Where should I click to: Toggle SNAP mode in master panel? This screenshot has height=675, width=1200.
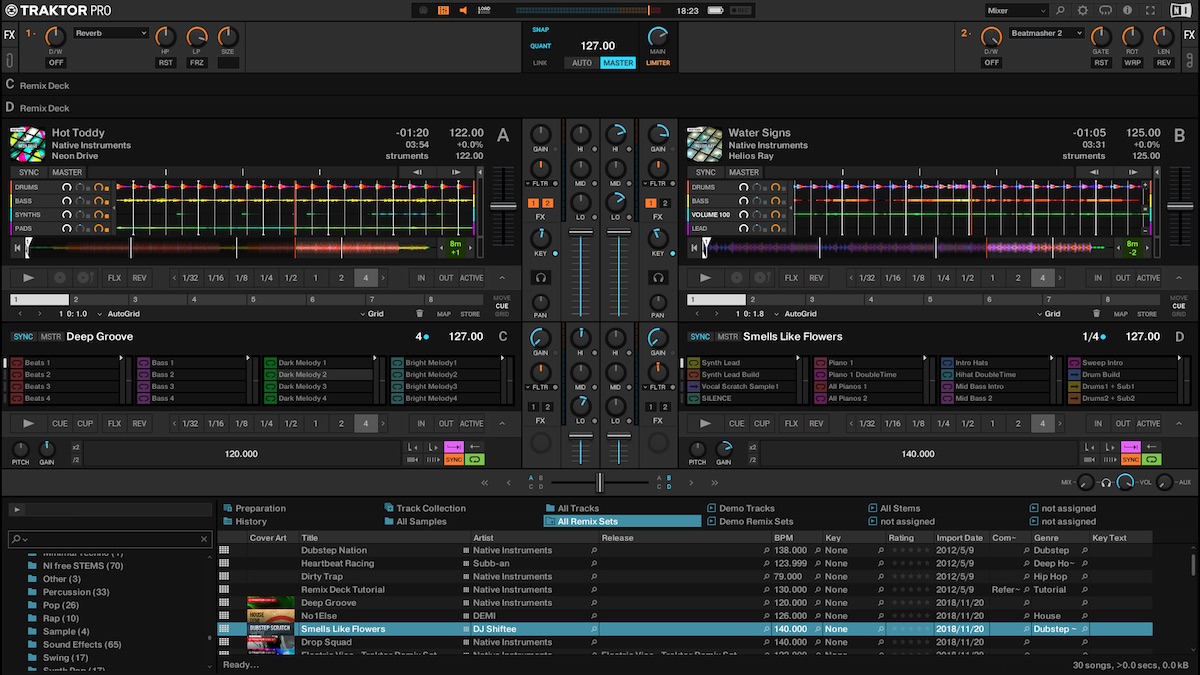click(540, 30)
